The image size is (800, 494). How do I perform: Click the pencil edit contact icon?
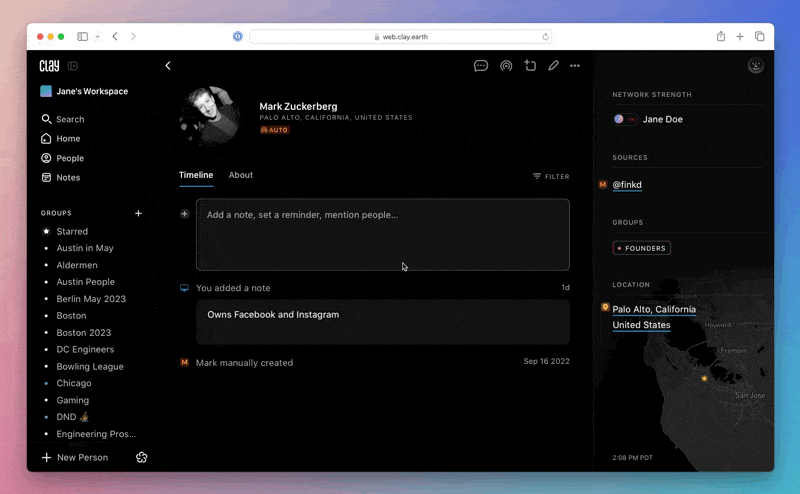553,66
